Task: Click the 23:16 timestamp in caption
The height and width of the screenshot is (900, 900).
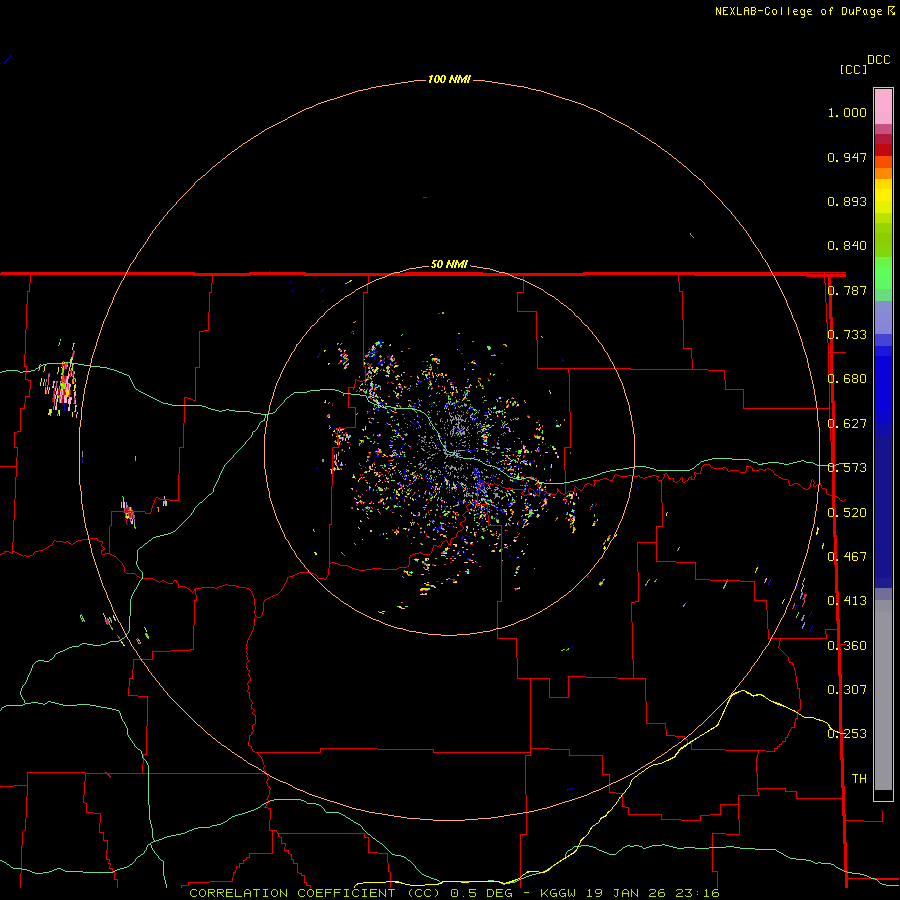Action: coord(698,893)
